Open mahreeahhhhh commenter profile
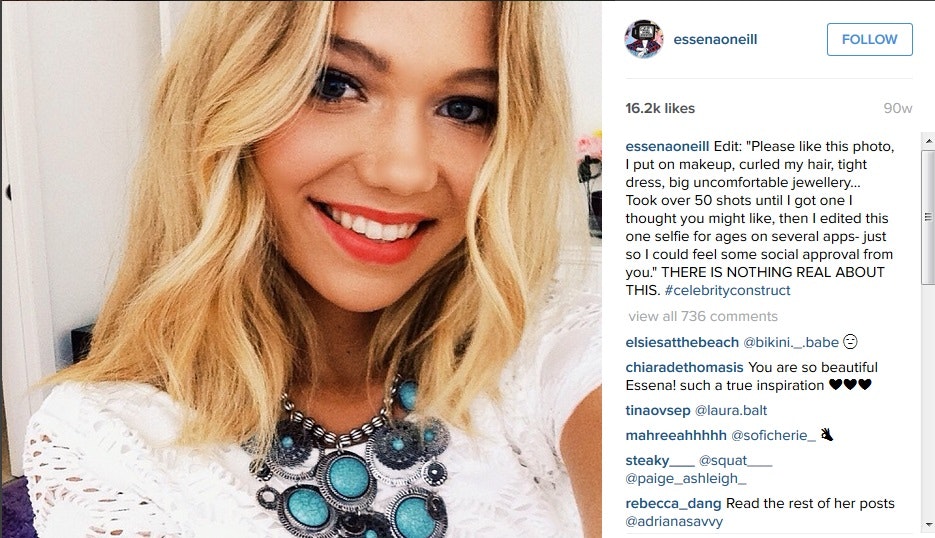Image resolution: width=935 pixels, height=538 pixels. [x=676, y=435]
